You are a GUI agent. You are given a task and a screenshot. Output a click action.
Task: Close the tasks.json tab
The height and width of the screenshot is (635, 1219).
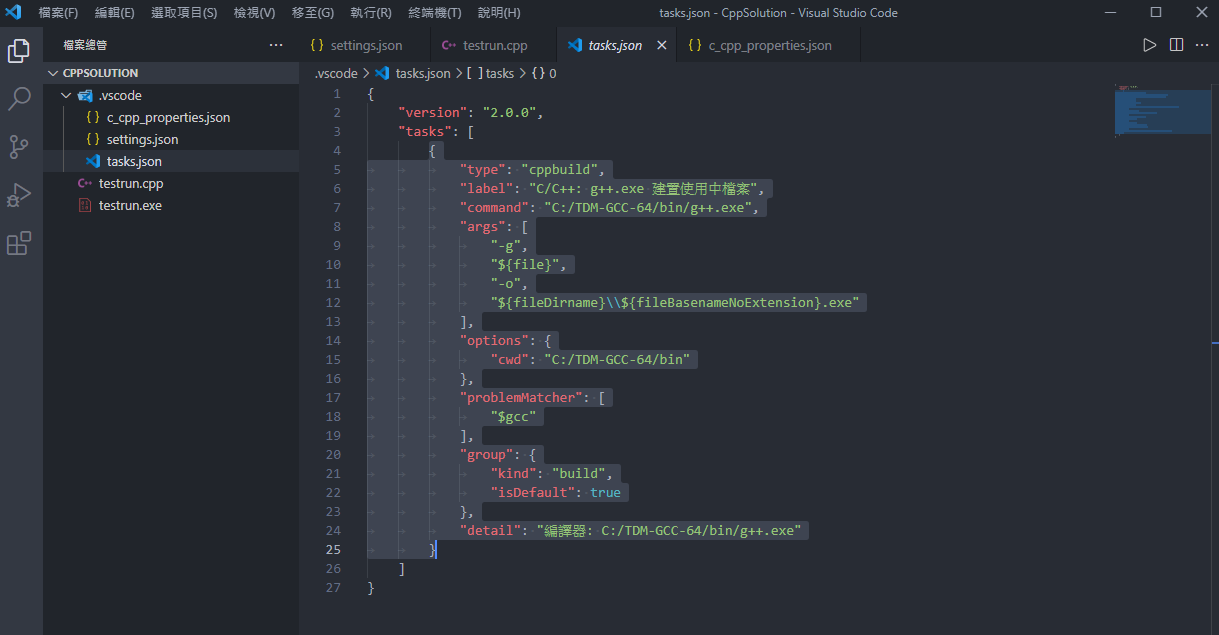click(661, 45)
